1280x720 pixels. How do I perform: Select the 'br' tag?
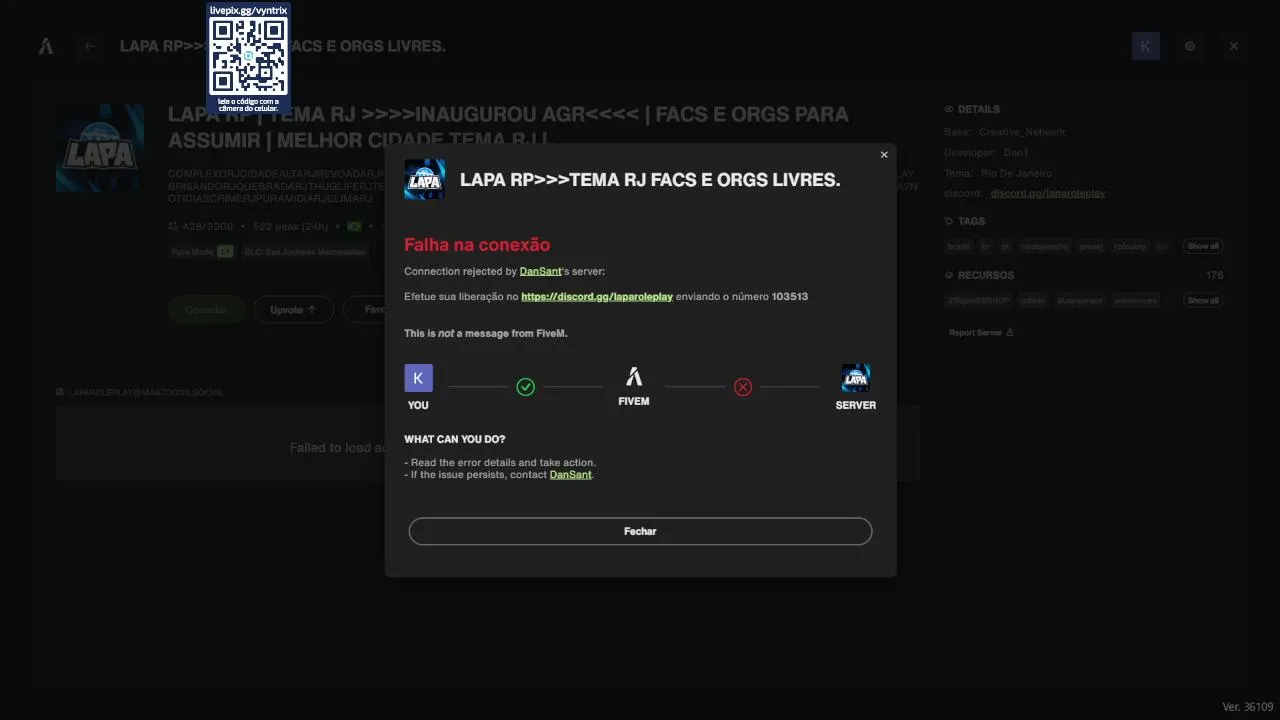(x=986, y=246)
